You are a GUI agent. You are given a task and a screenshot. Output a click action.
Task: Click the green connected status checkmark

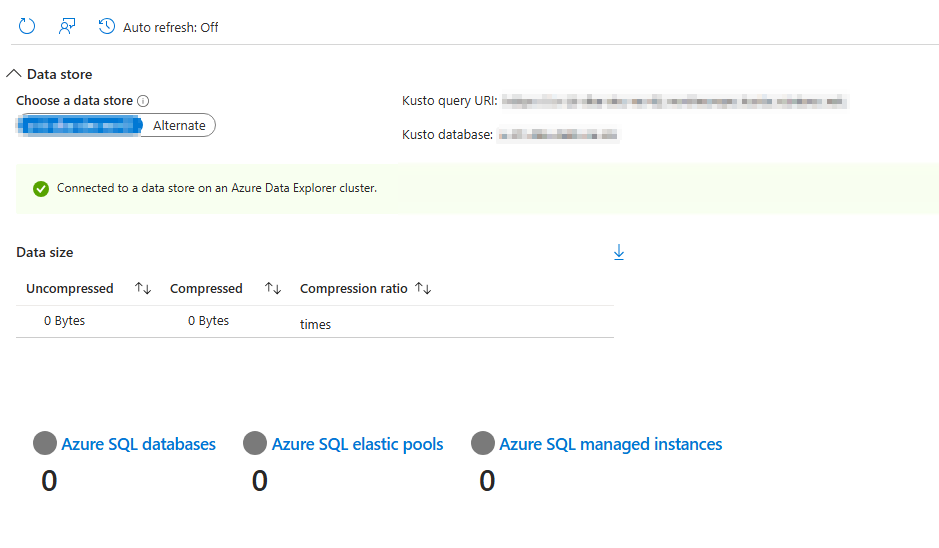click(41, 189)
